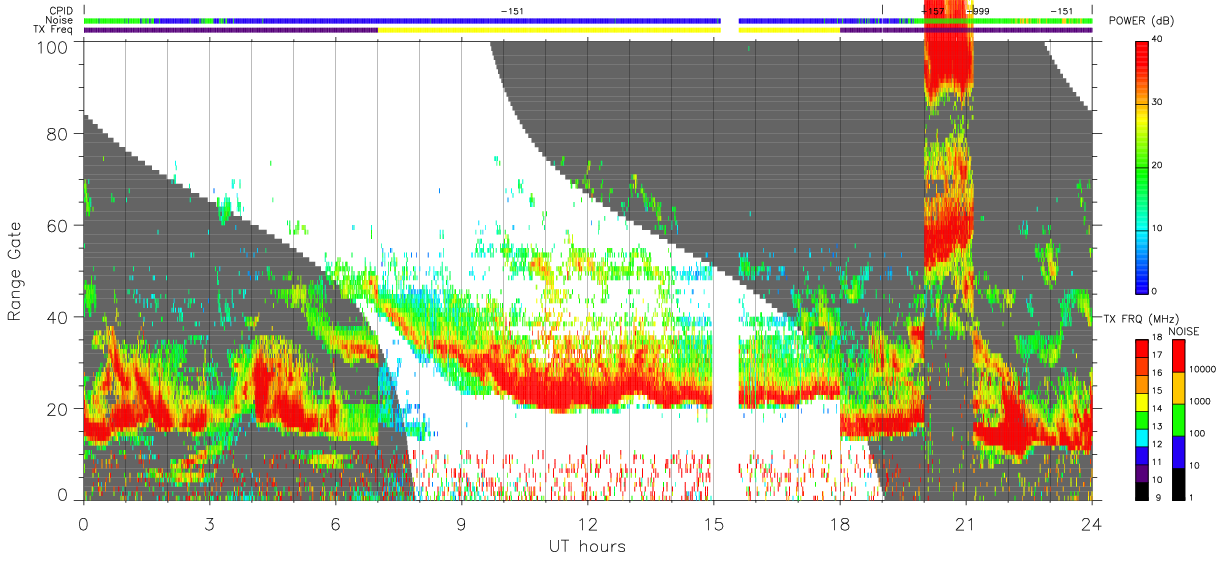1228x567 pixels.
Task: Click the 12 tick on UT hours axis
Action: [588, 523]
